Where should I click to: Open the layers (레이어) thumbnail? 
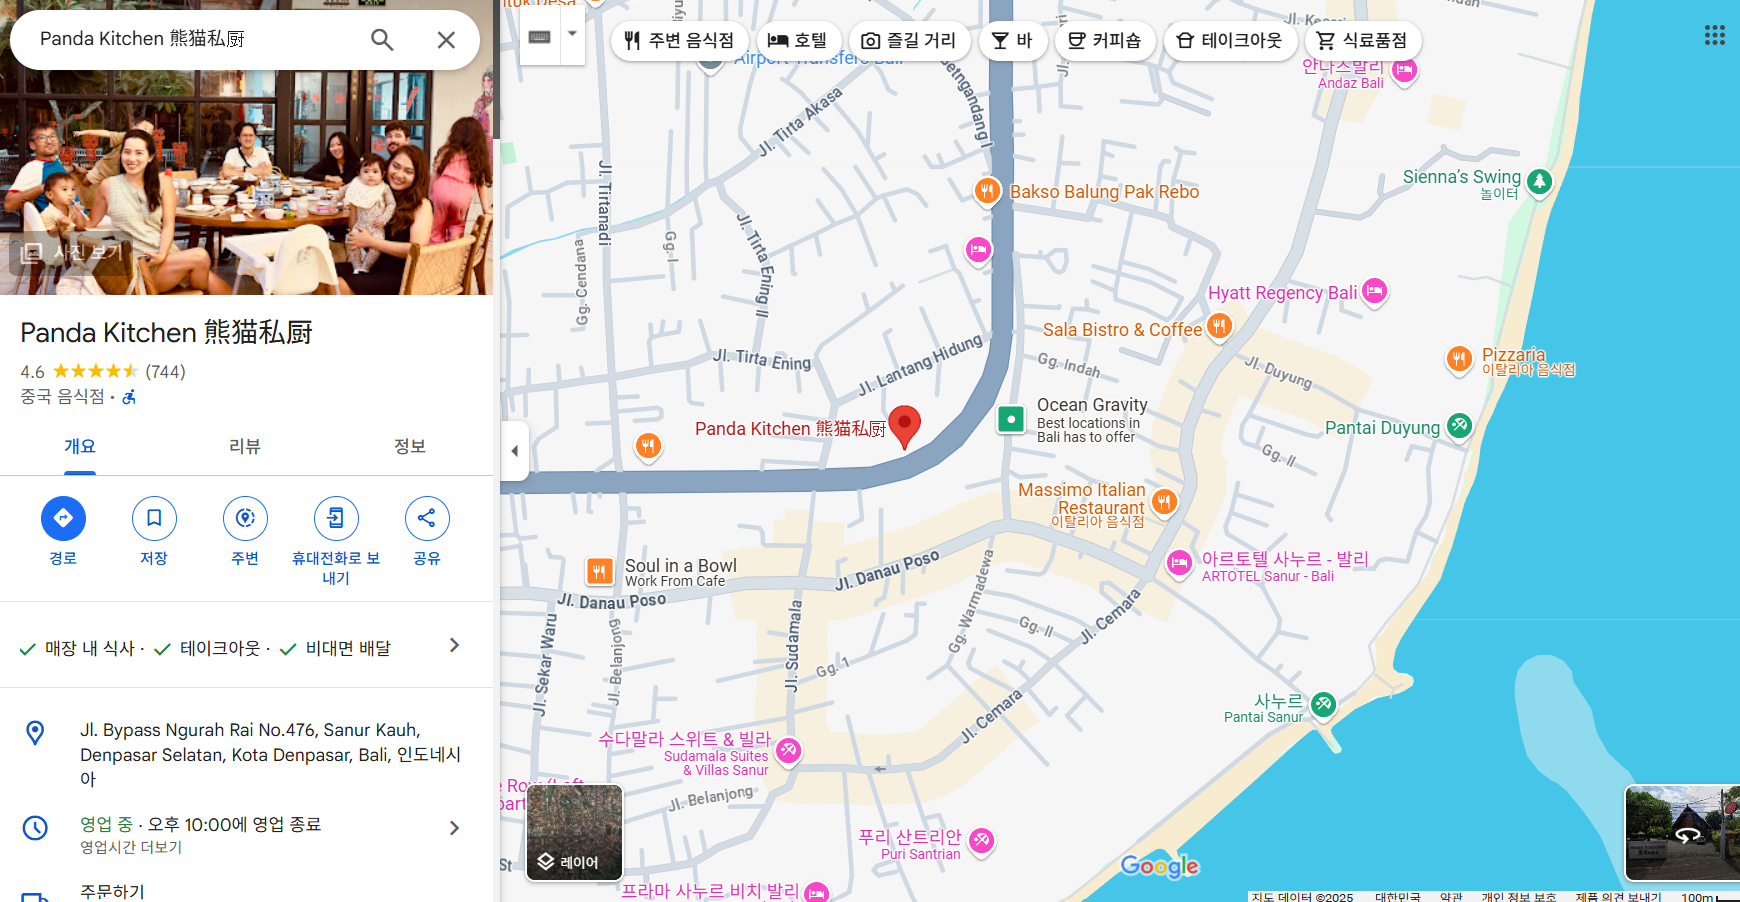pos(574,833)
